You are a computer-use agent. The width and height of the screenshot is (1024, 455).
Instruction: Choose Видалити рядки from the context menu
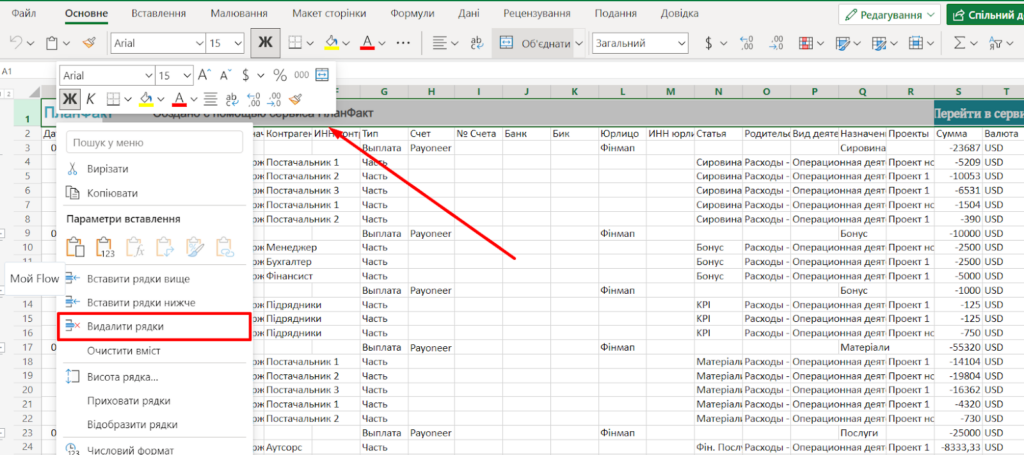[154, 326]
